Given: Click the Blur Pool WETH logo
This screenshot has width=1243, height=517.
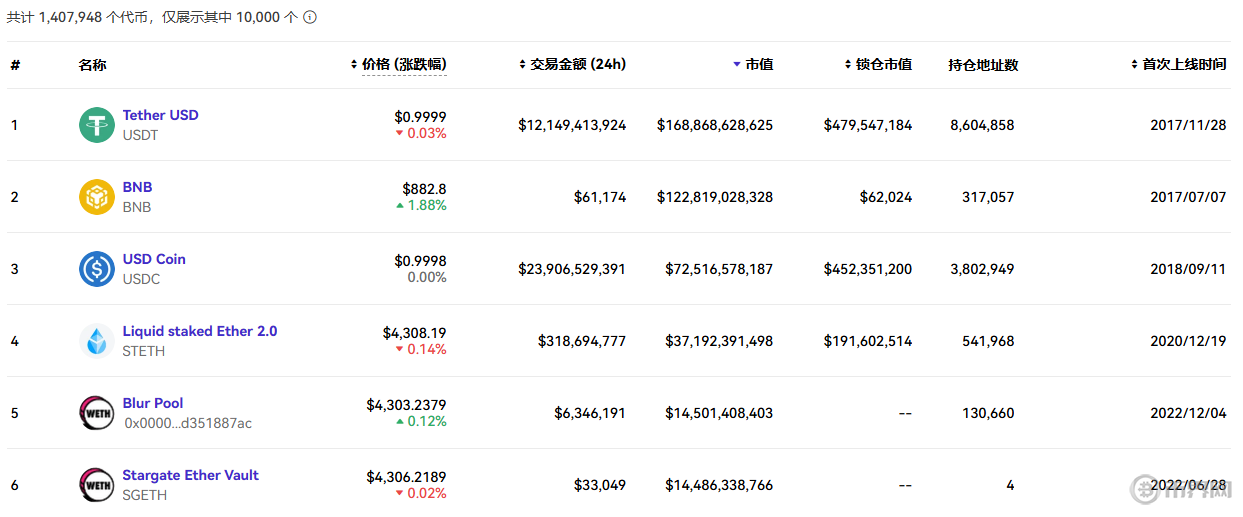Looking at the screenshot, I should (97, 413).
